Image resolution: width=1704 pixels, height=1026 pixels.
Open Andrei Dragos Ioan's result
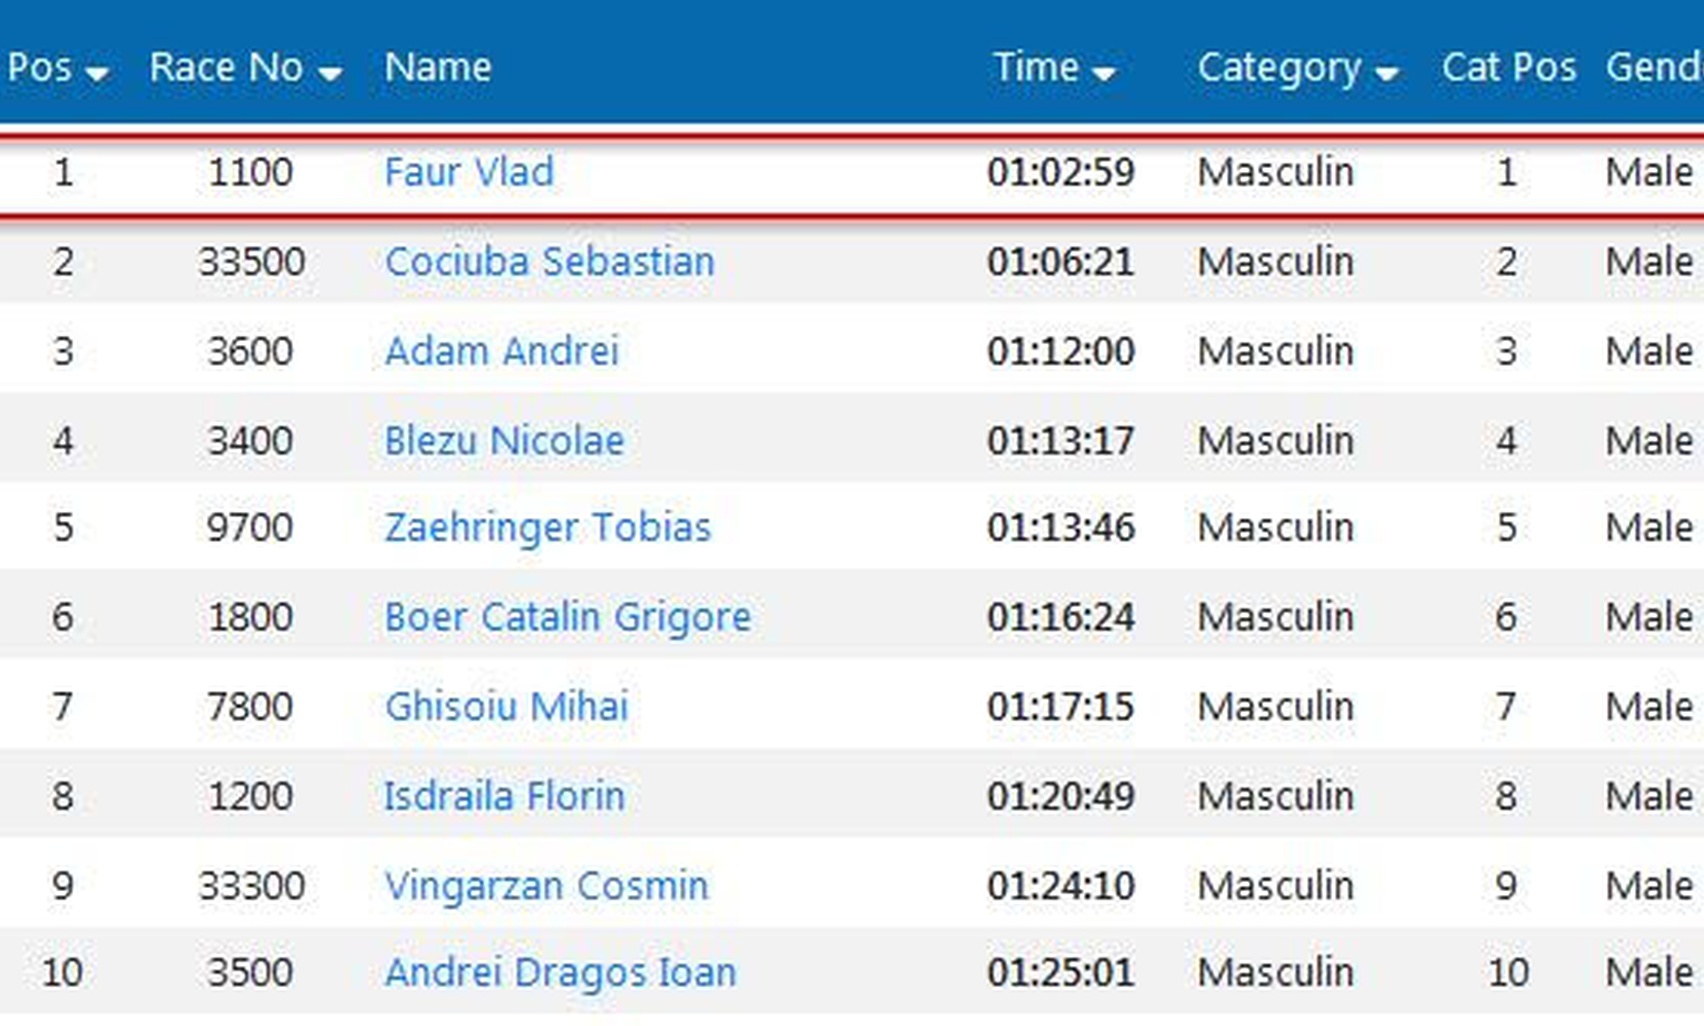[x=561, y=972]
